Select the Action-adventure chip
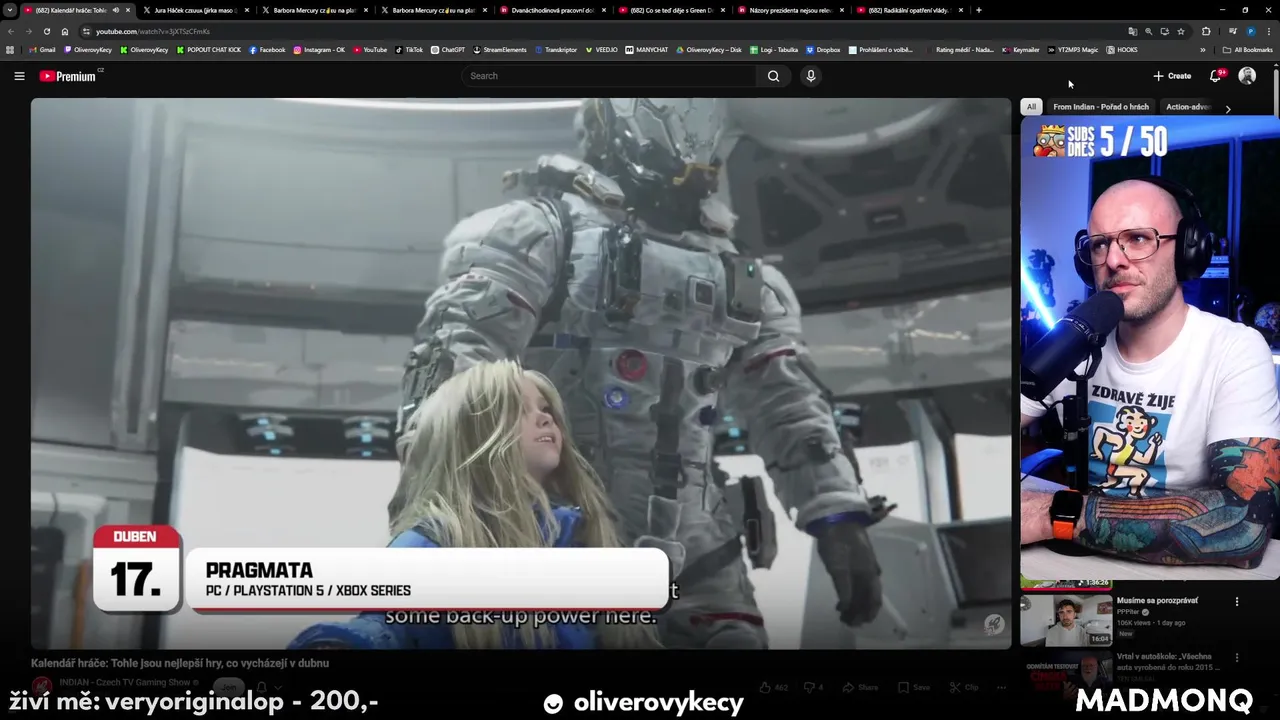Viewport: 1280px width, 720px height. (x=1189, y=107)
